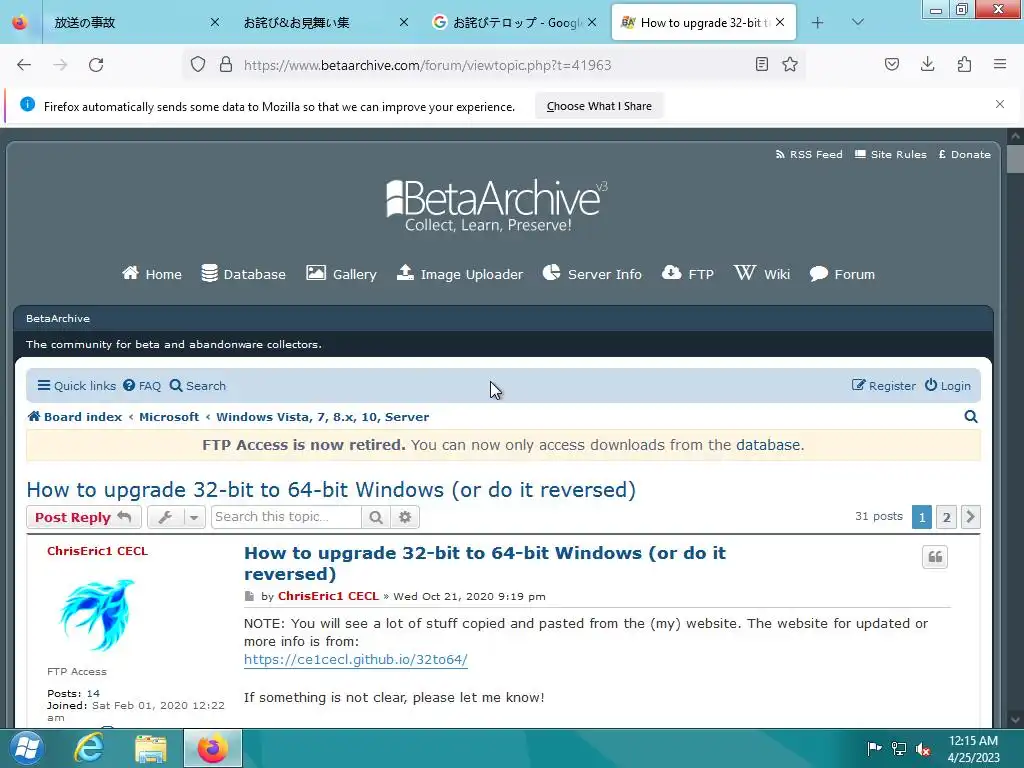The width and height of the screenshot is (1024, 768).
Task: Open the Site Rules link
Action: tap(891, 155)
